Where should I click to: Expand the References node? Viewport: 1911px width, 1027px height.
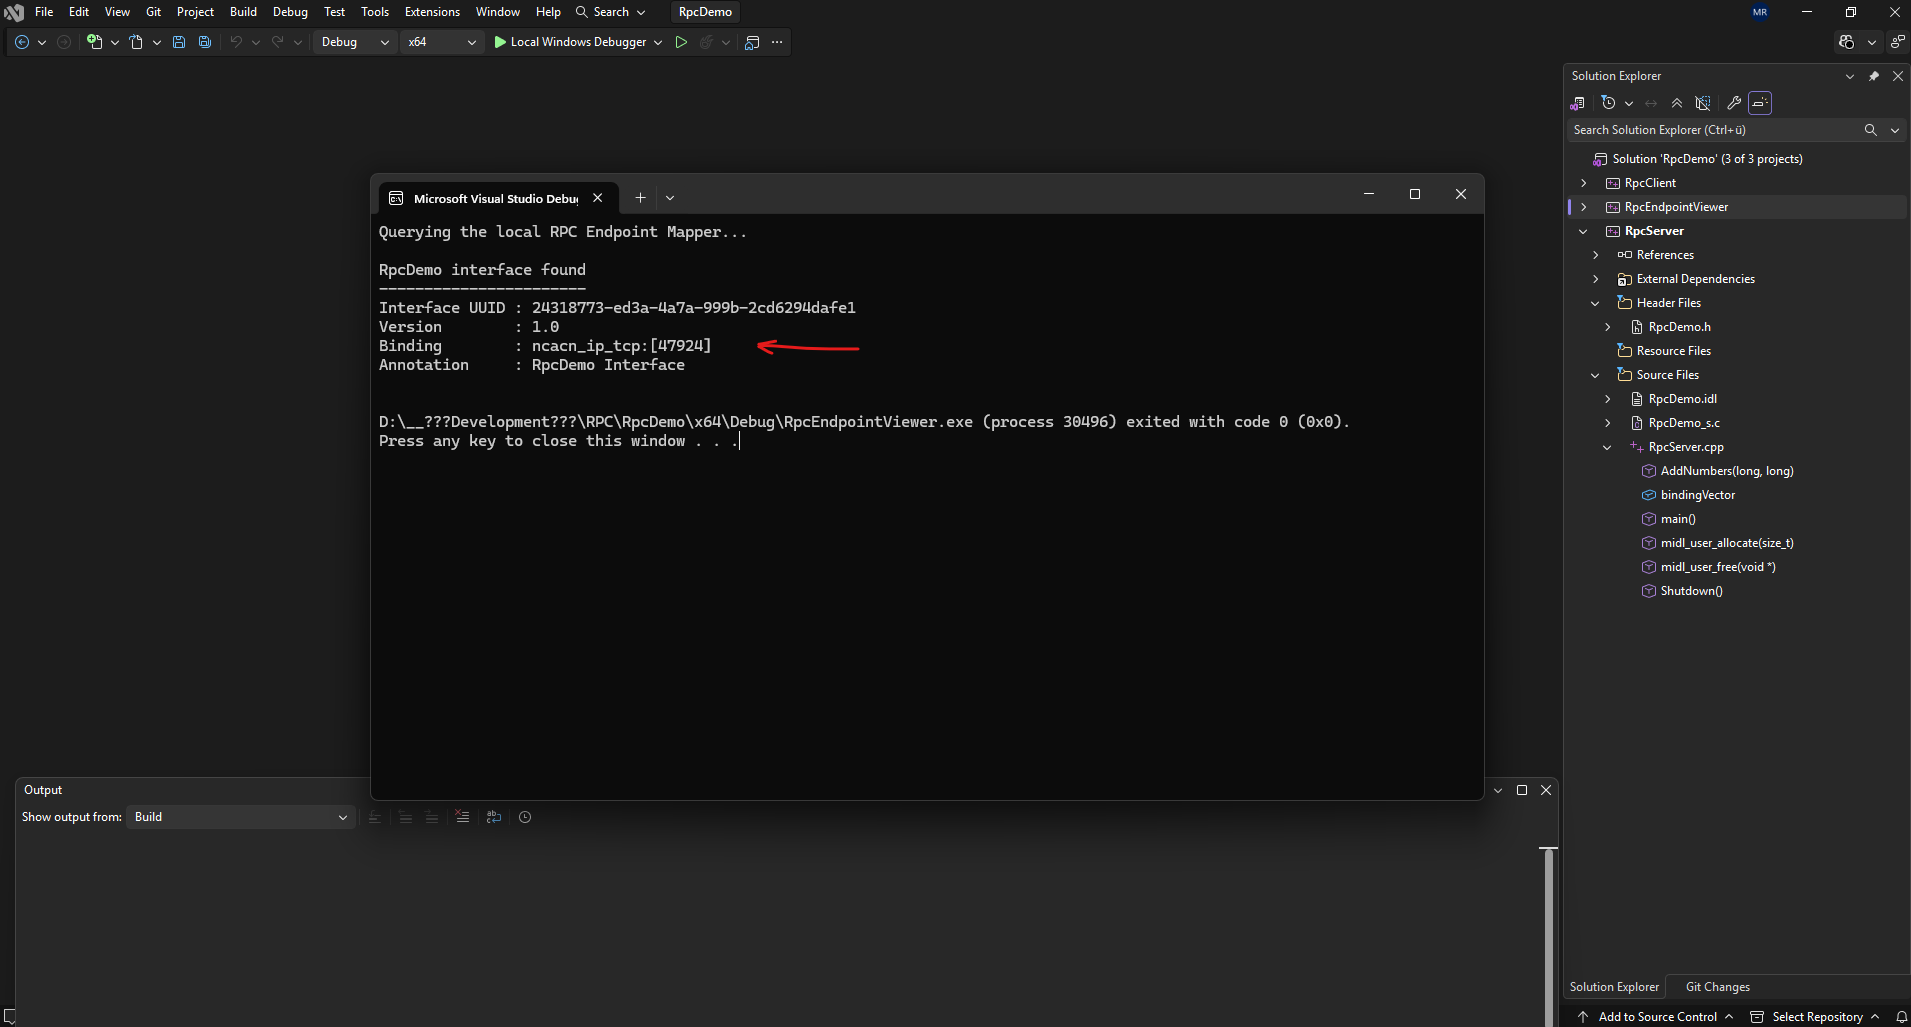click(x=1595, y=255)
